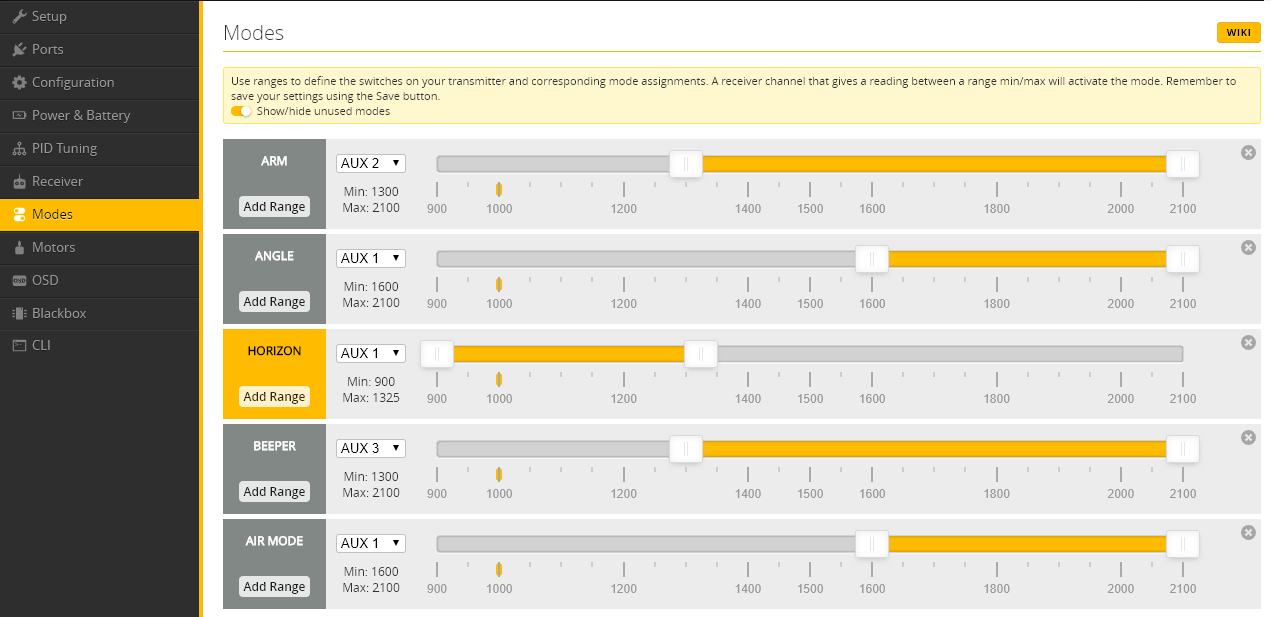Click the HORIZON maximum range handle

(x=700, y=354)
